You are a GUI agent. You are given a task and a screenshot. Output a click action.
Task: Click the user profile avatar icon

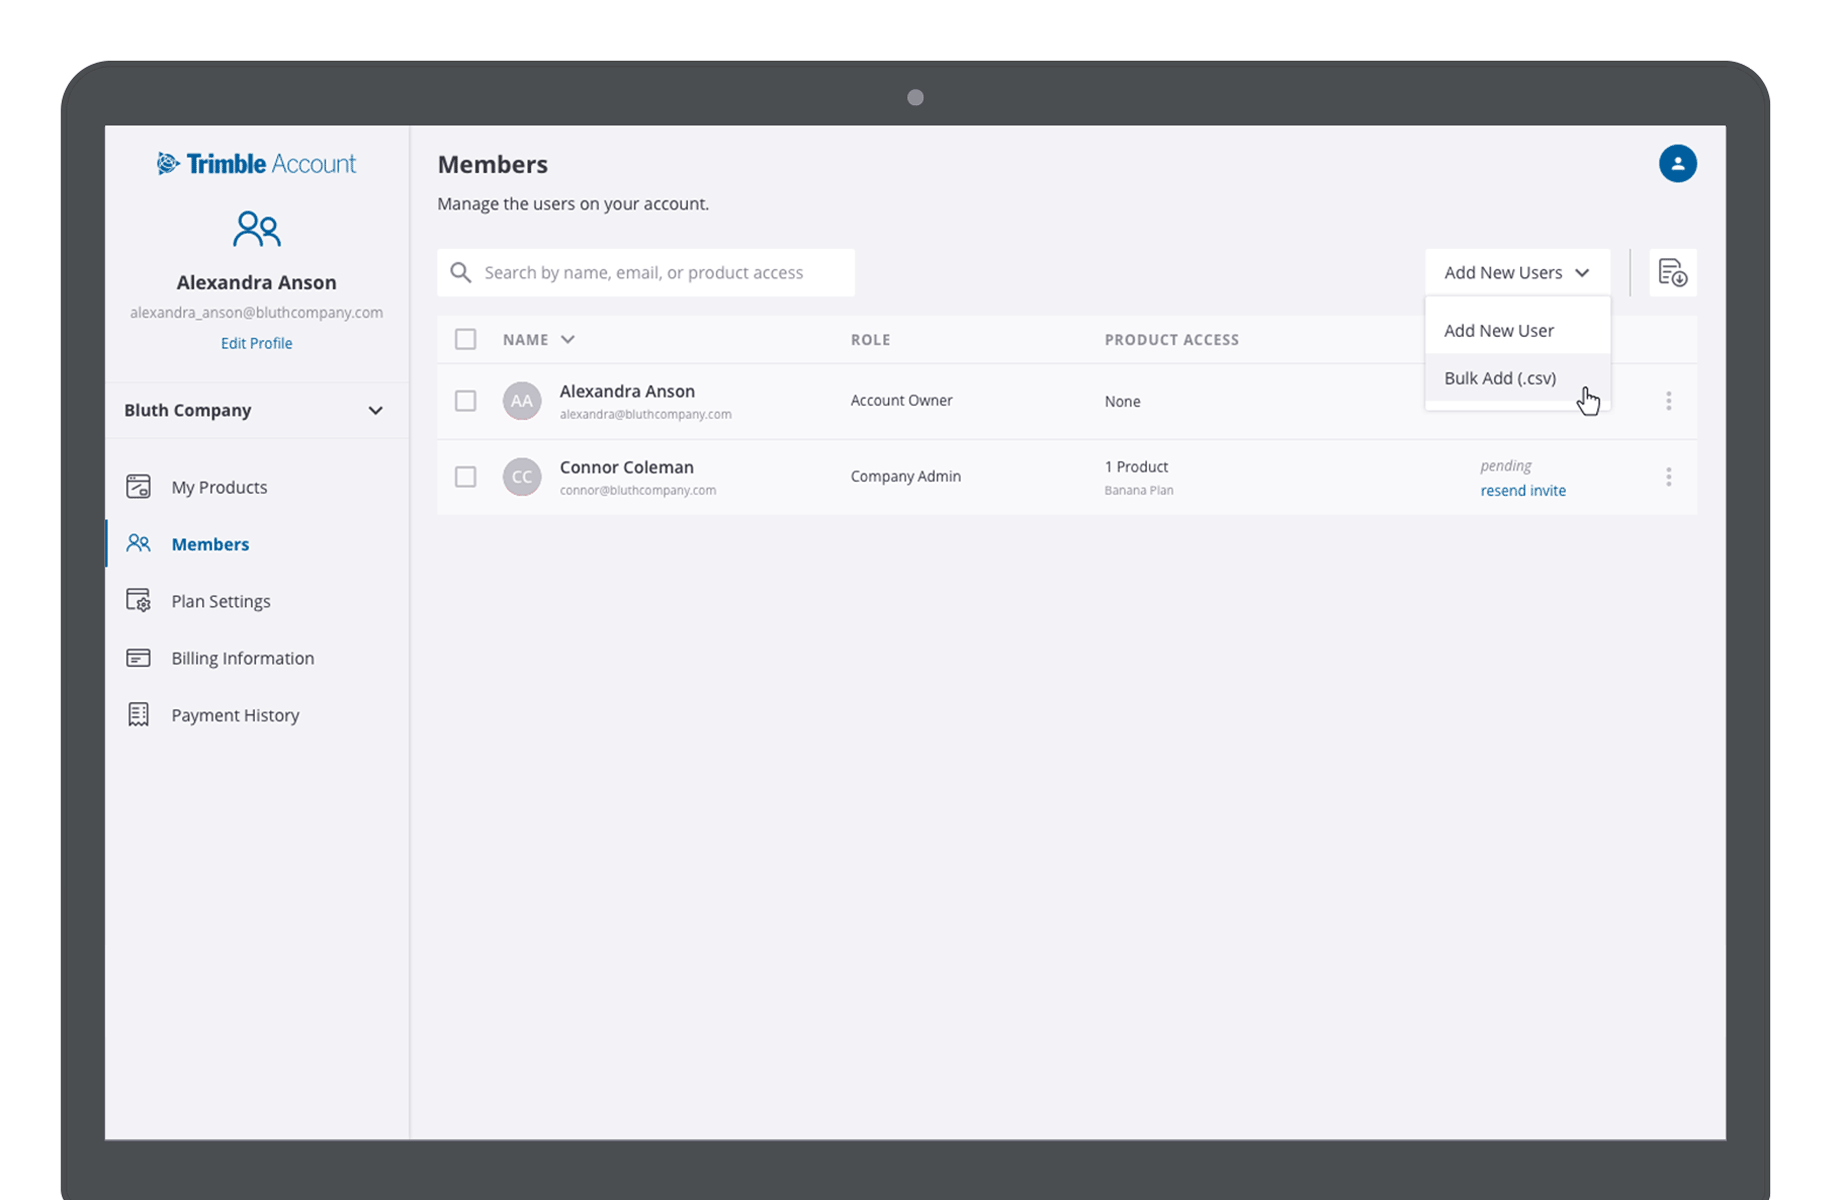1677,164
